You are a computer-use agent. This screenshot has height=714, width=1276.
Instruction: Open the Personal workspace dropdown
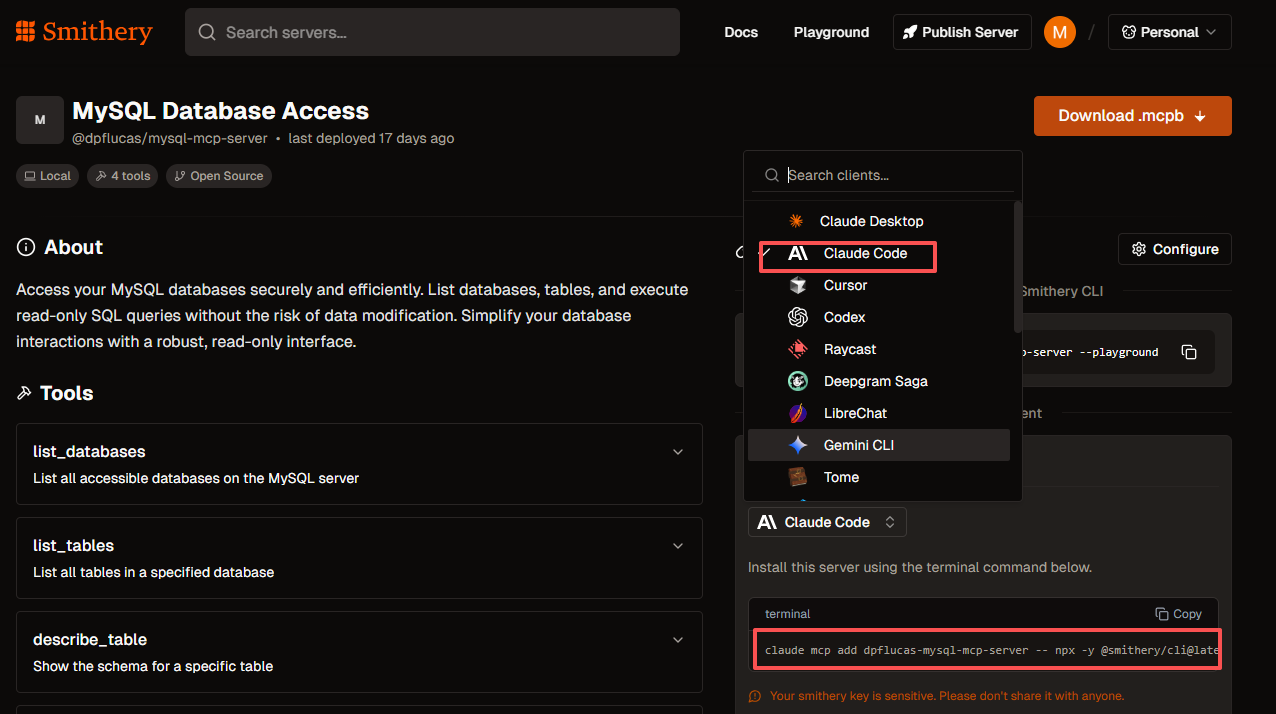coord(1169,32)
